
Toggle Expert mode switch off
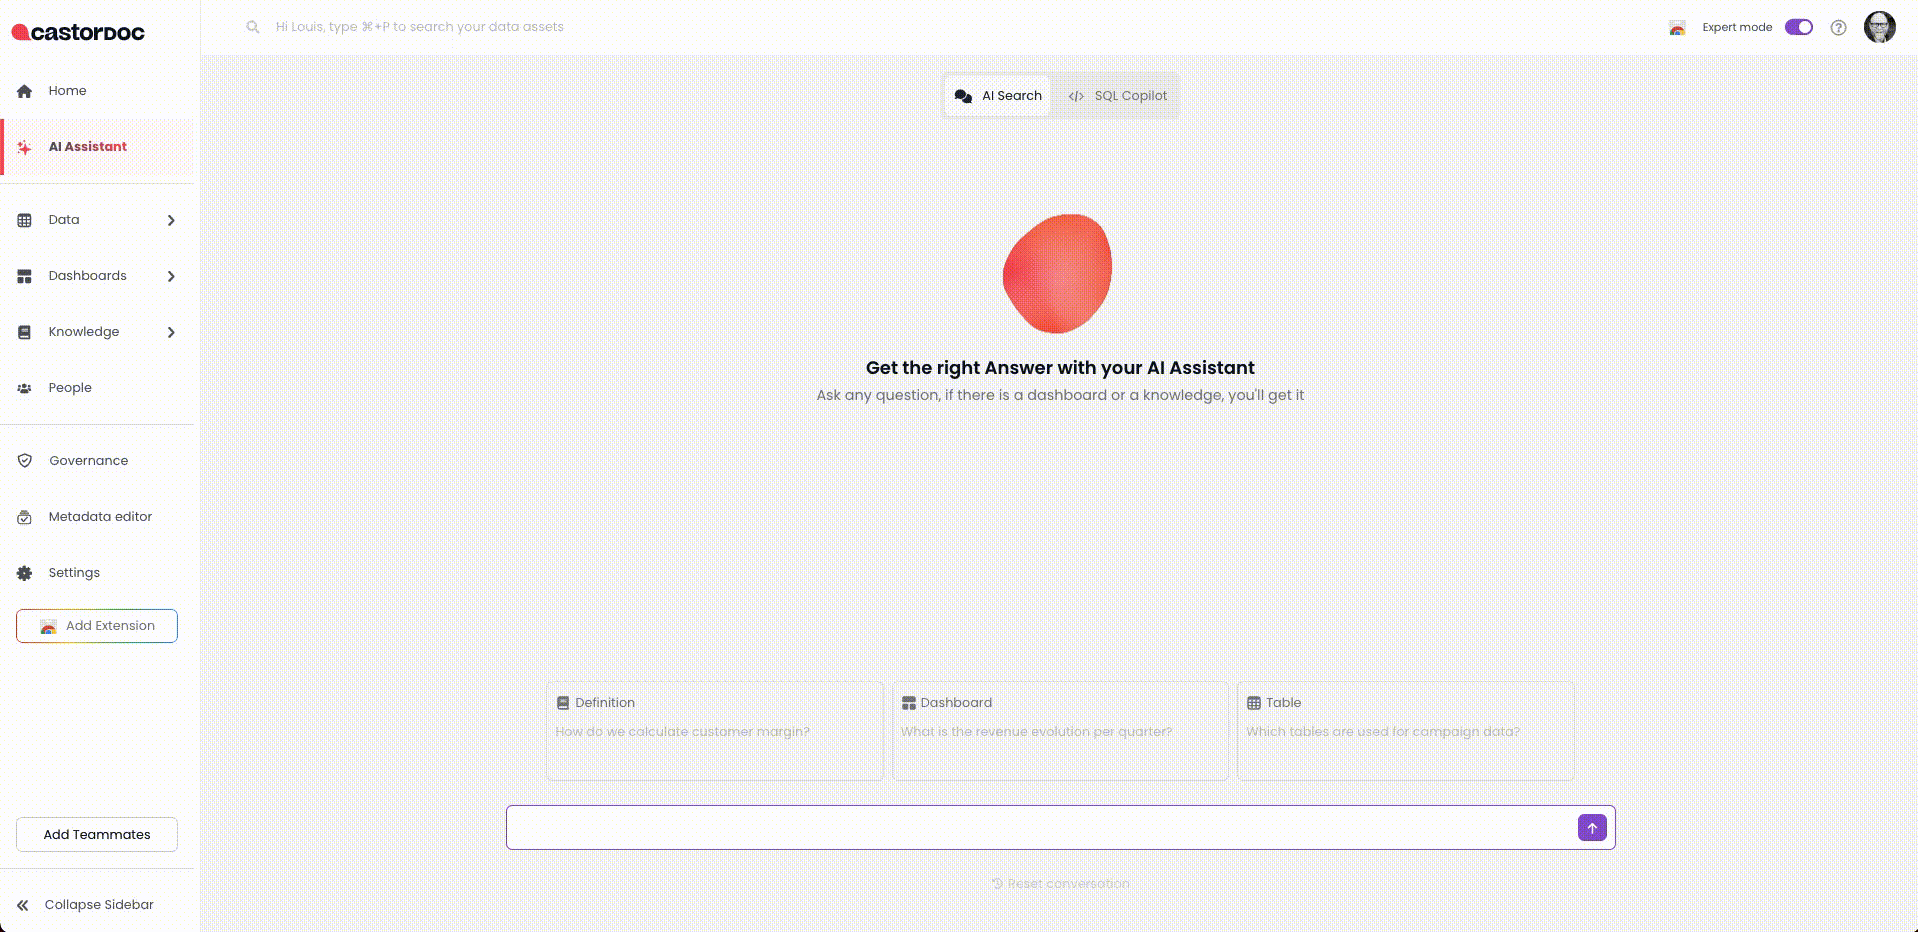point(1798,27)
